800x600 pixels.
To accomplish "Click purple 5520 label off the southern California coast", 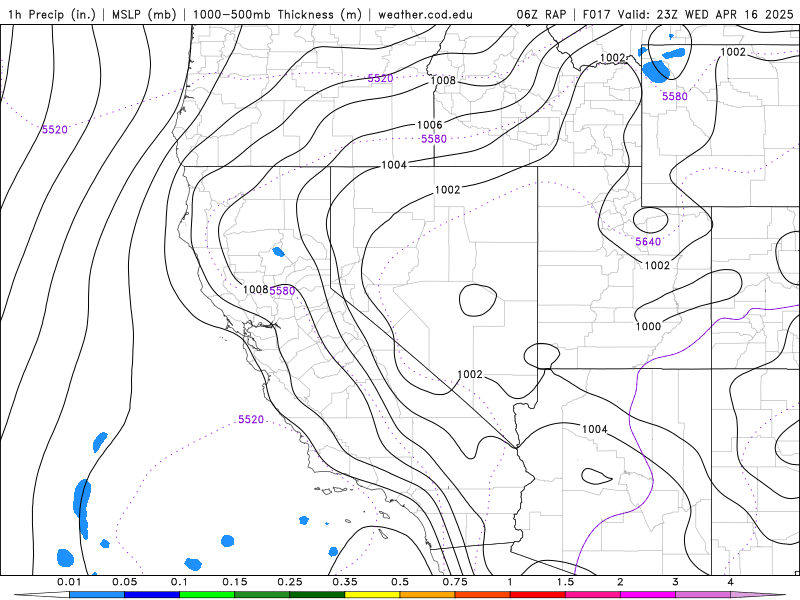I will pyautogui.click(x=251, y=419).
